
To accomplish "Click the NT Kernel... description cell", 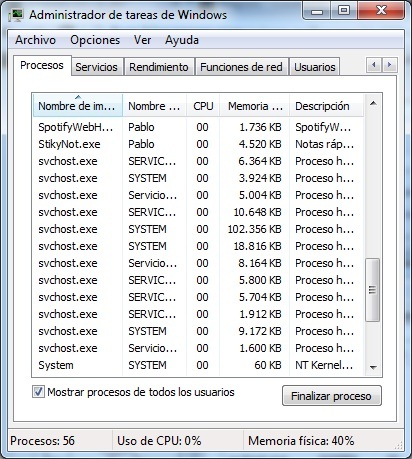I will (324, 365).
